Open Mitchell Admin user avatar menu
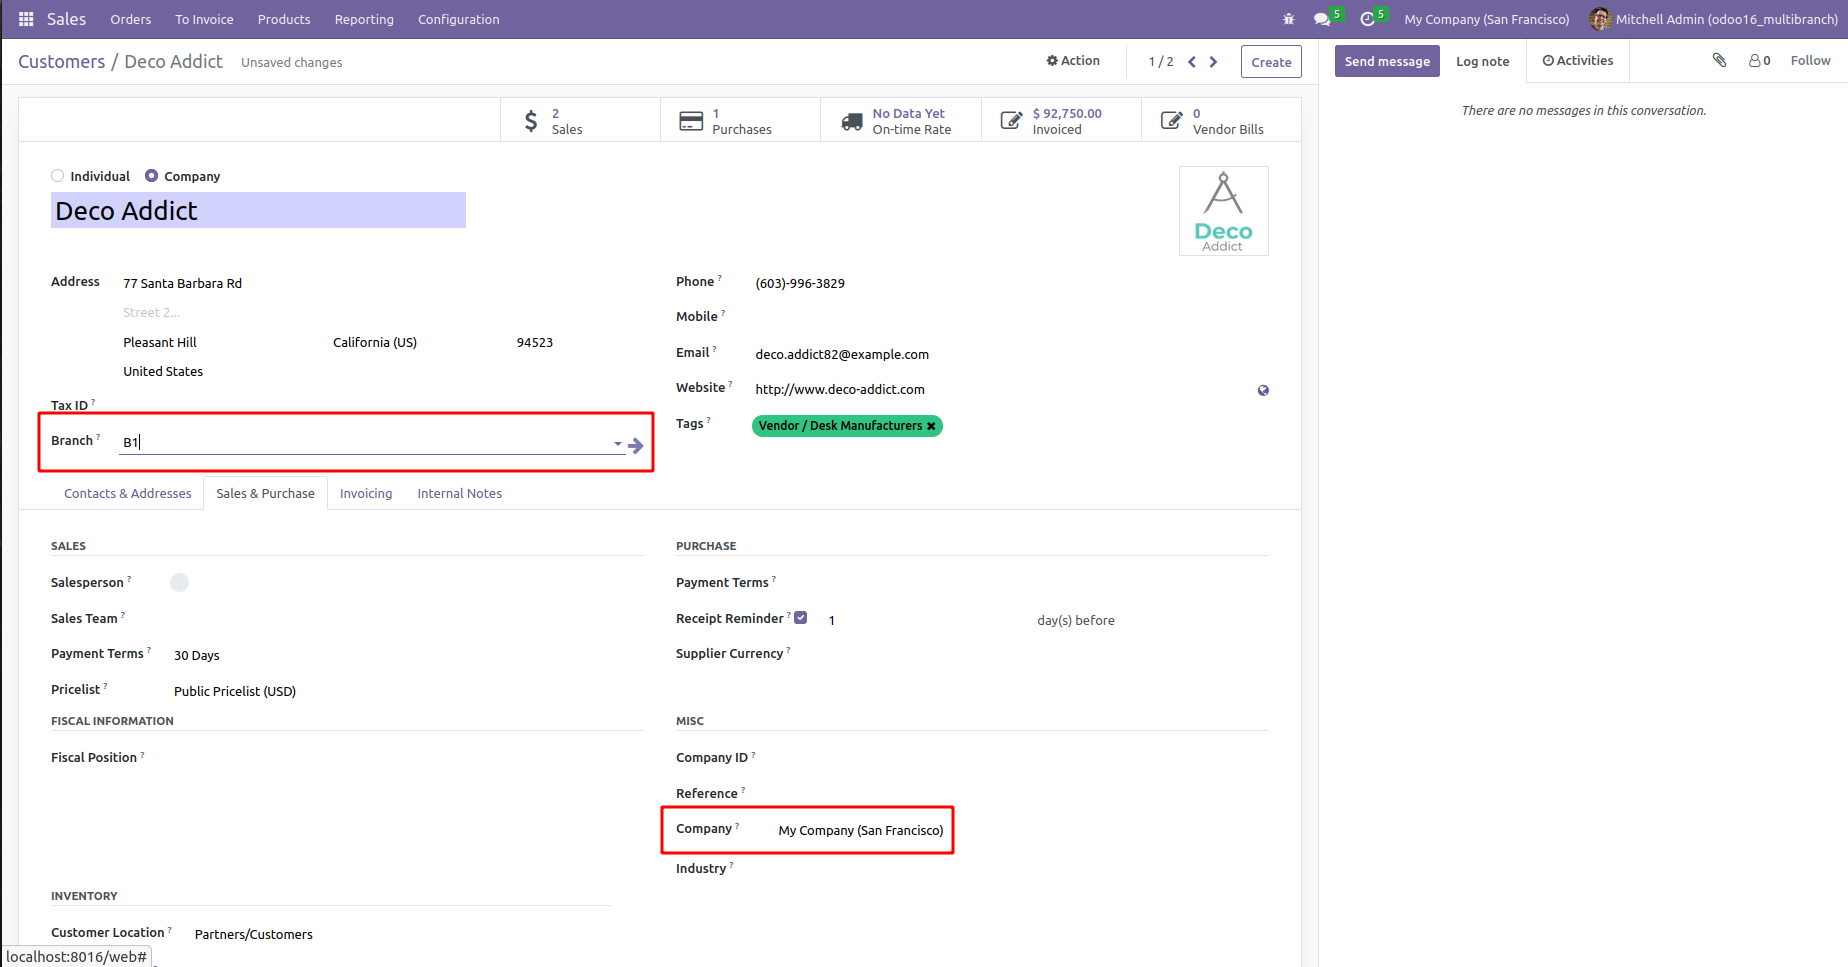Screen dimensions: 1848x967 [x=1713, y=19]
